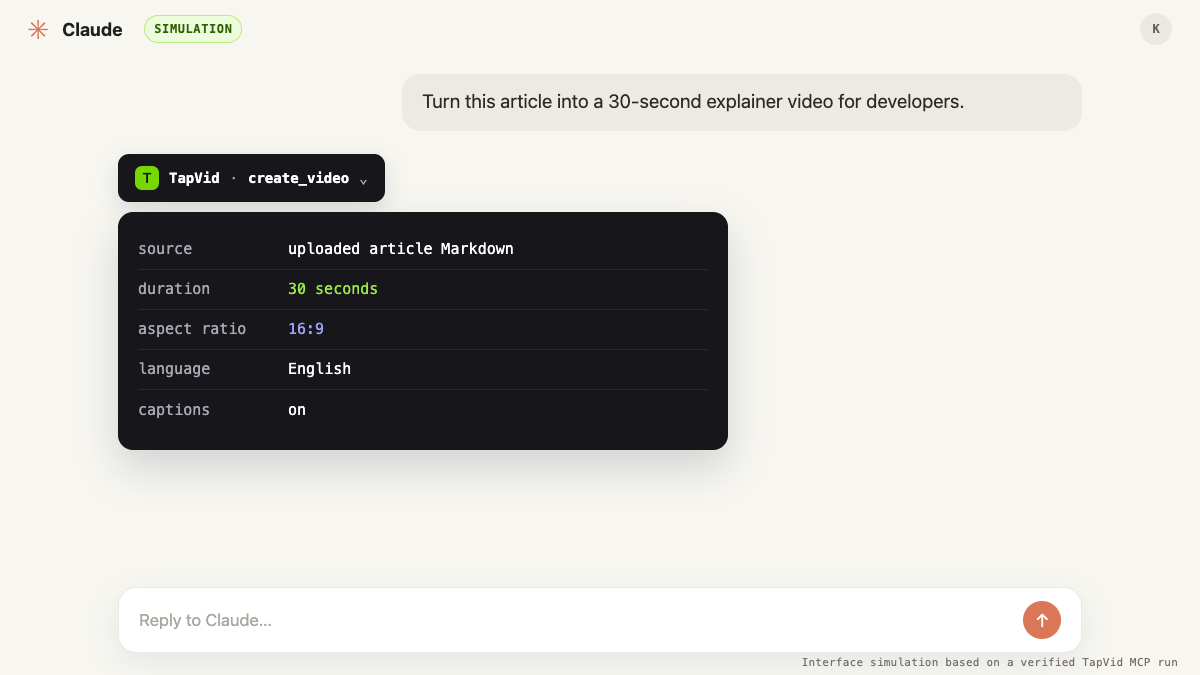Click the interface simulation footer note
The height and width of the screenshot is (675, 1200).
[990, 662]
